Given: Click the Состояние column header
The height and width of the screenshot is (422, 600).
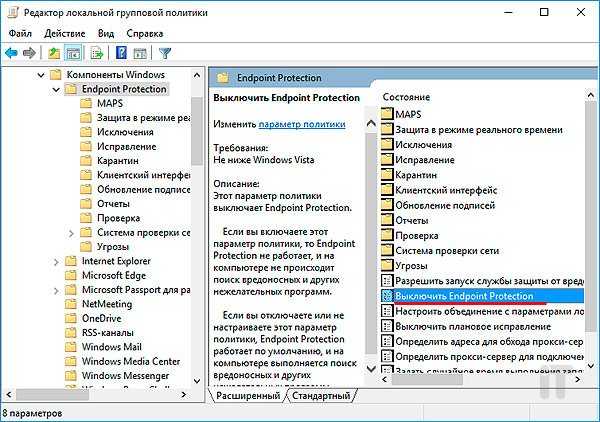Looking at the screenshot, I should (x=406, y=97).
